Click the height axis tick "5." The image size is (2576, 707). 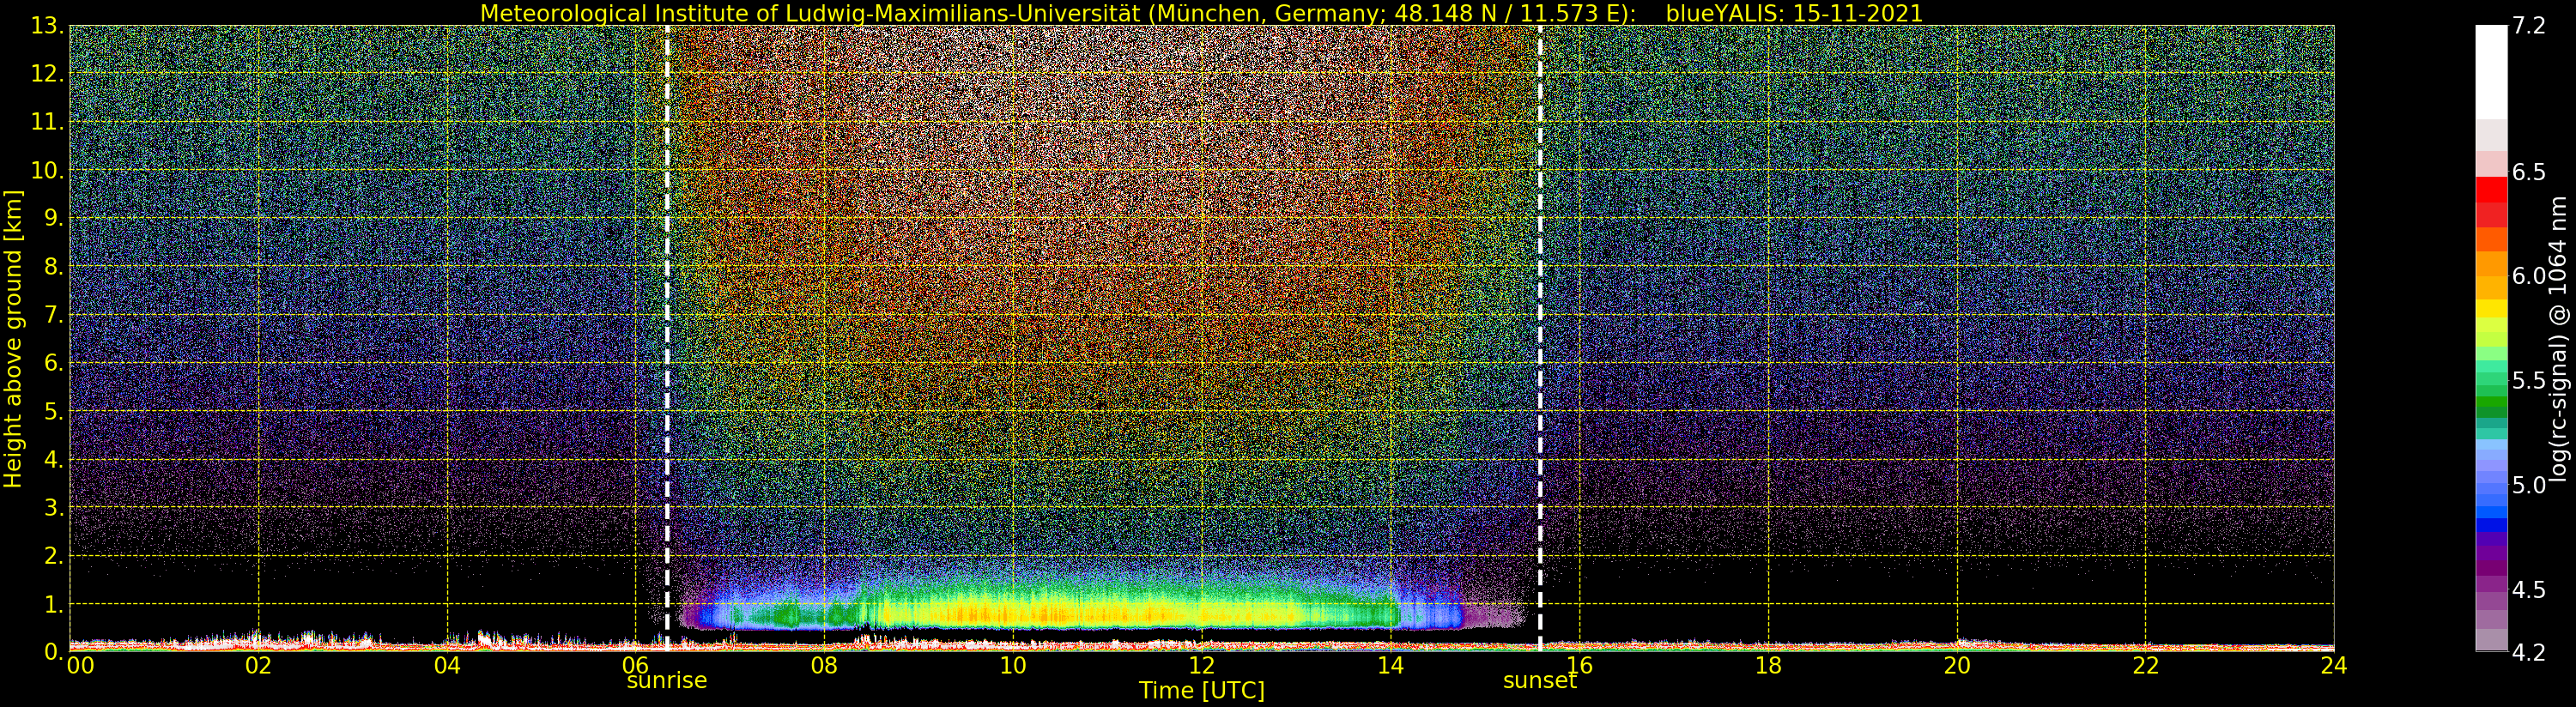point(53,411)
